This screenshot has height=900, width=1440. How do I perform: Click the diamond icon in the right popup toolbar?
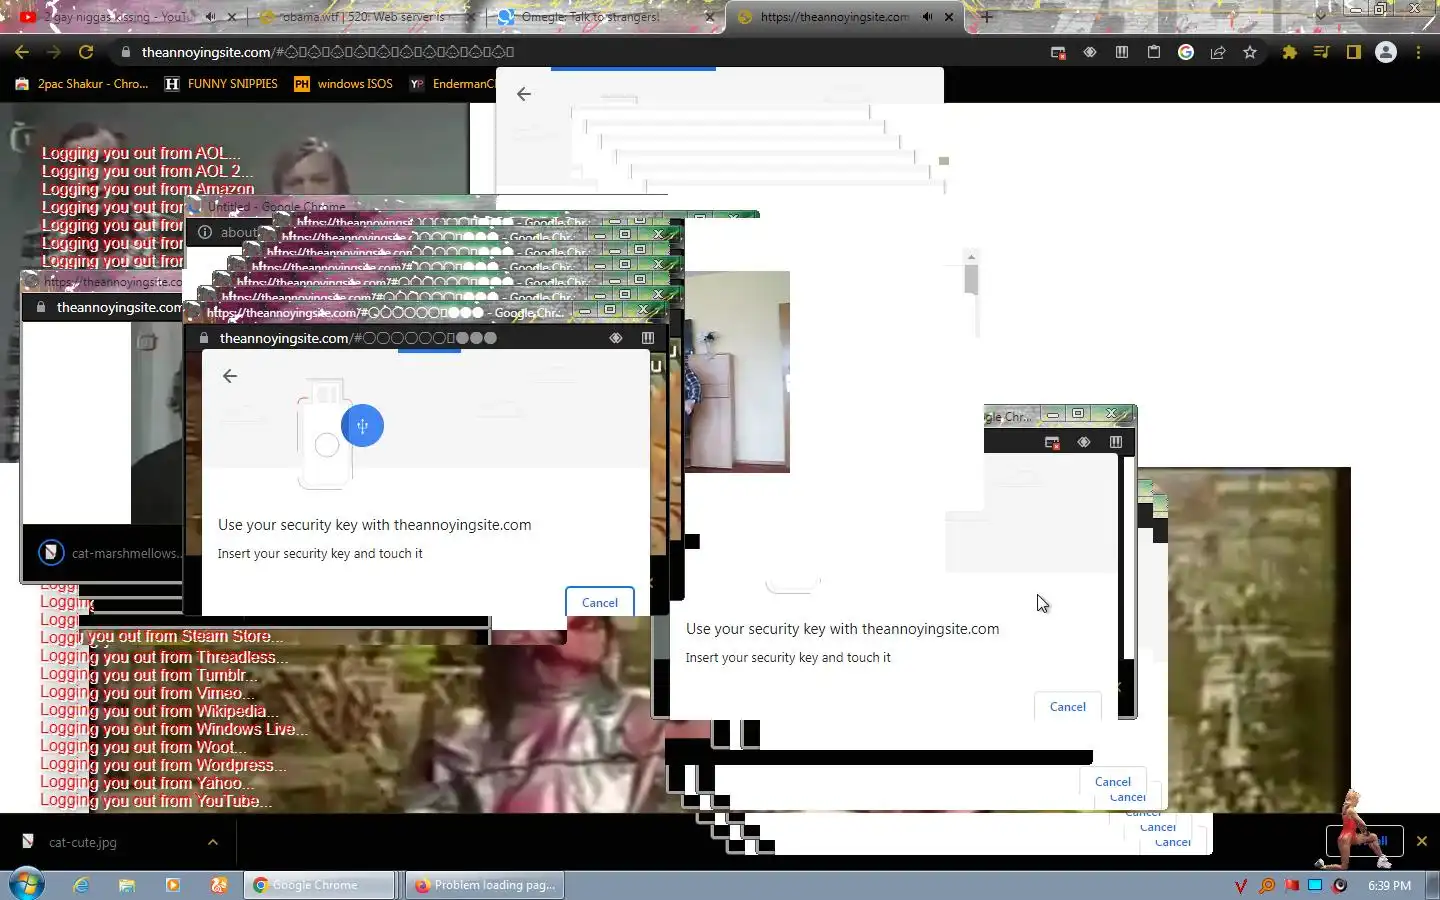pyautogui.click(x=1084, y=442)
